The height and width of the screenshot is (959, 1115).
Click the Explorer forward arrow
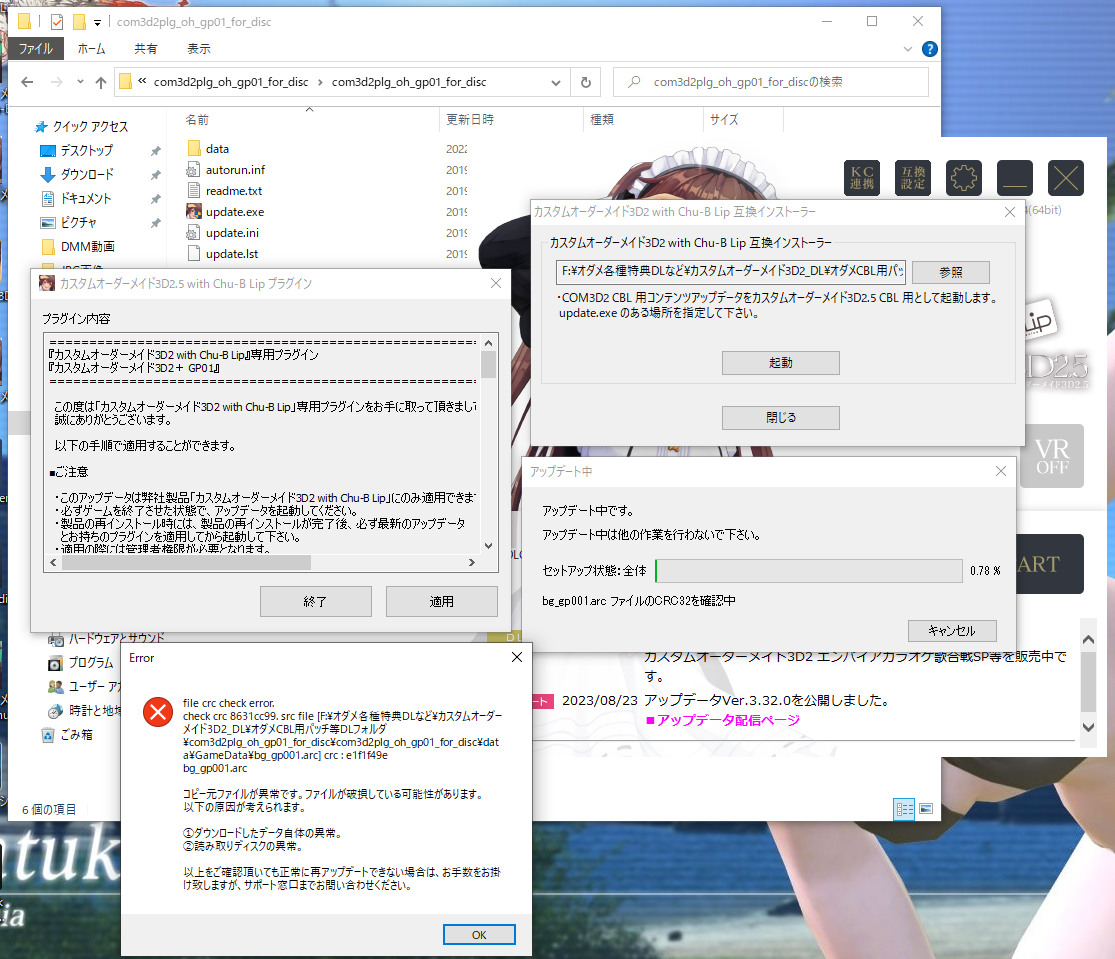57,82
